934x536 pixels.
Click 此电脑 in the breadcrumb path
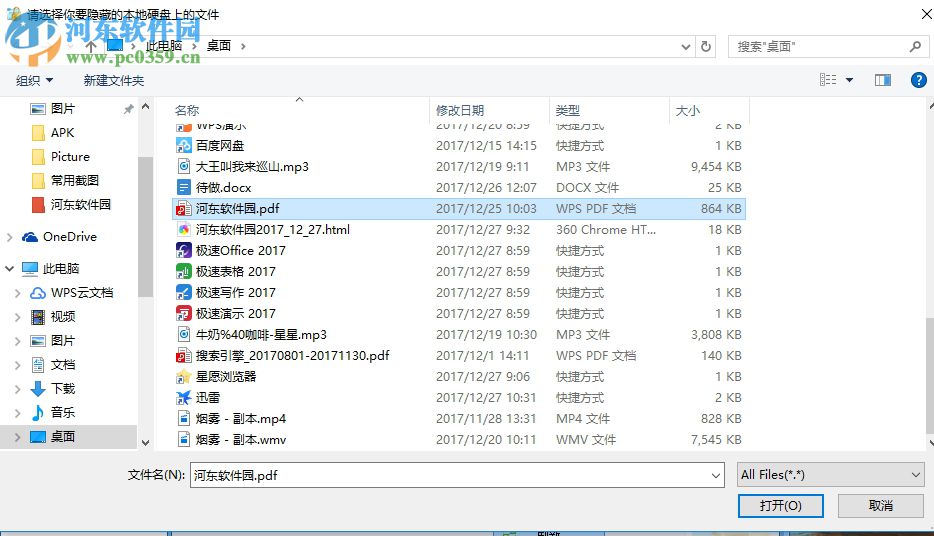164,46
